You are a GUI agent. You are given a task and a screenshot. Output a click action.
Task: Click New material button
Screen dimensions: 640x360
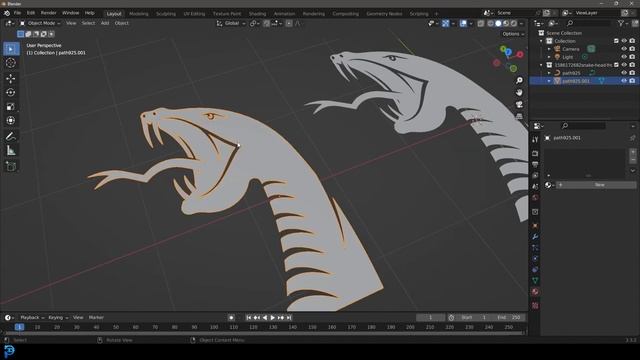(x=596, y=185)
